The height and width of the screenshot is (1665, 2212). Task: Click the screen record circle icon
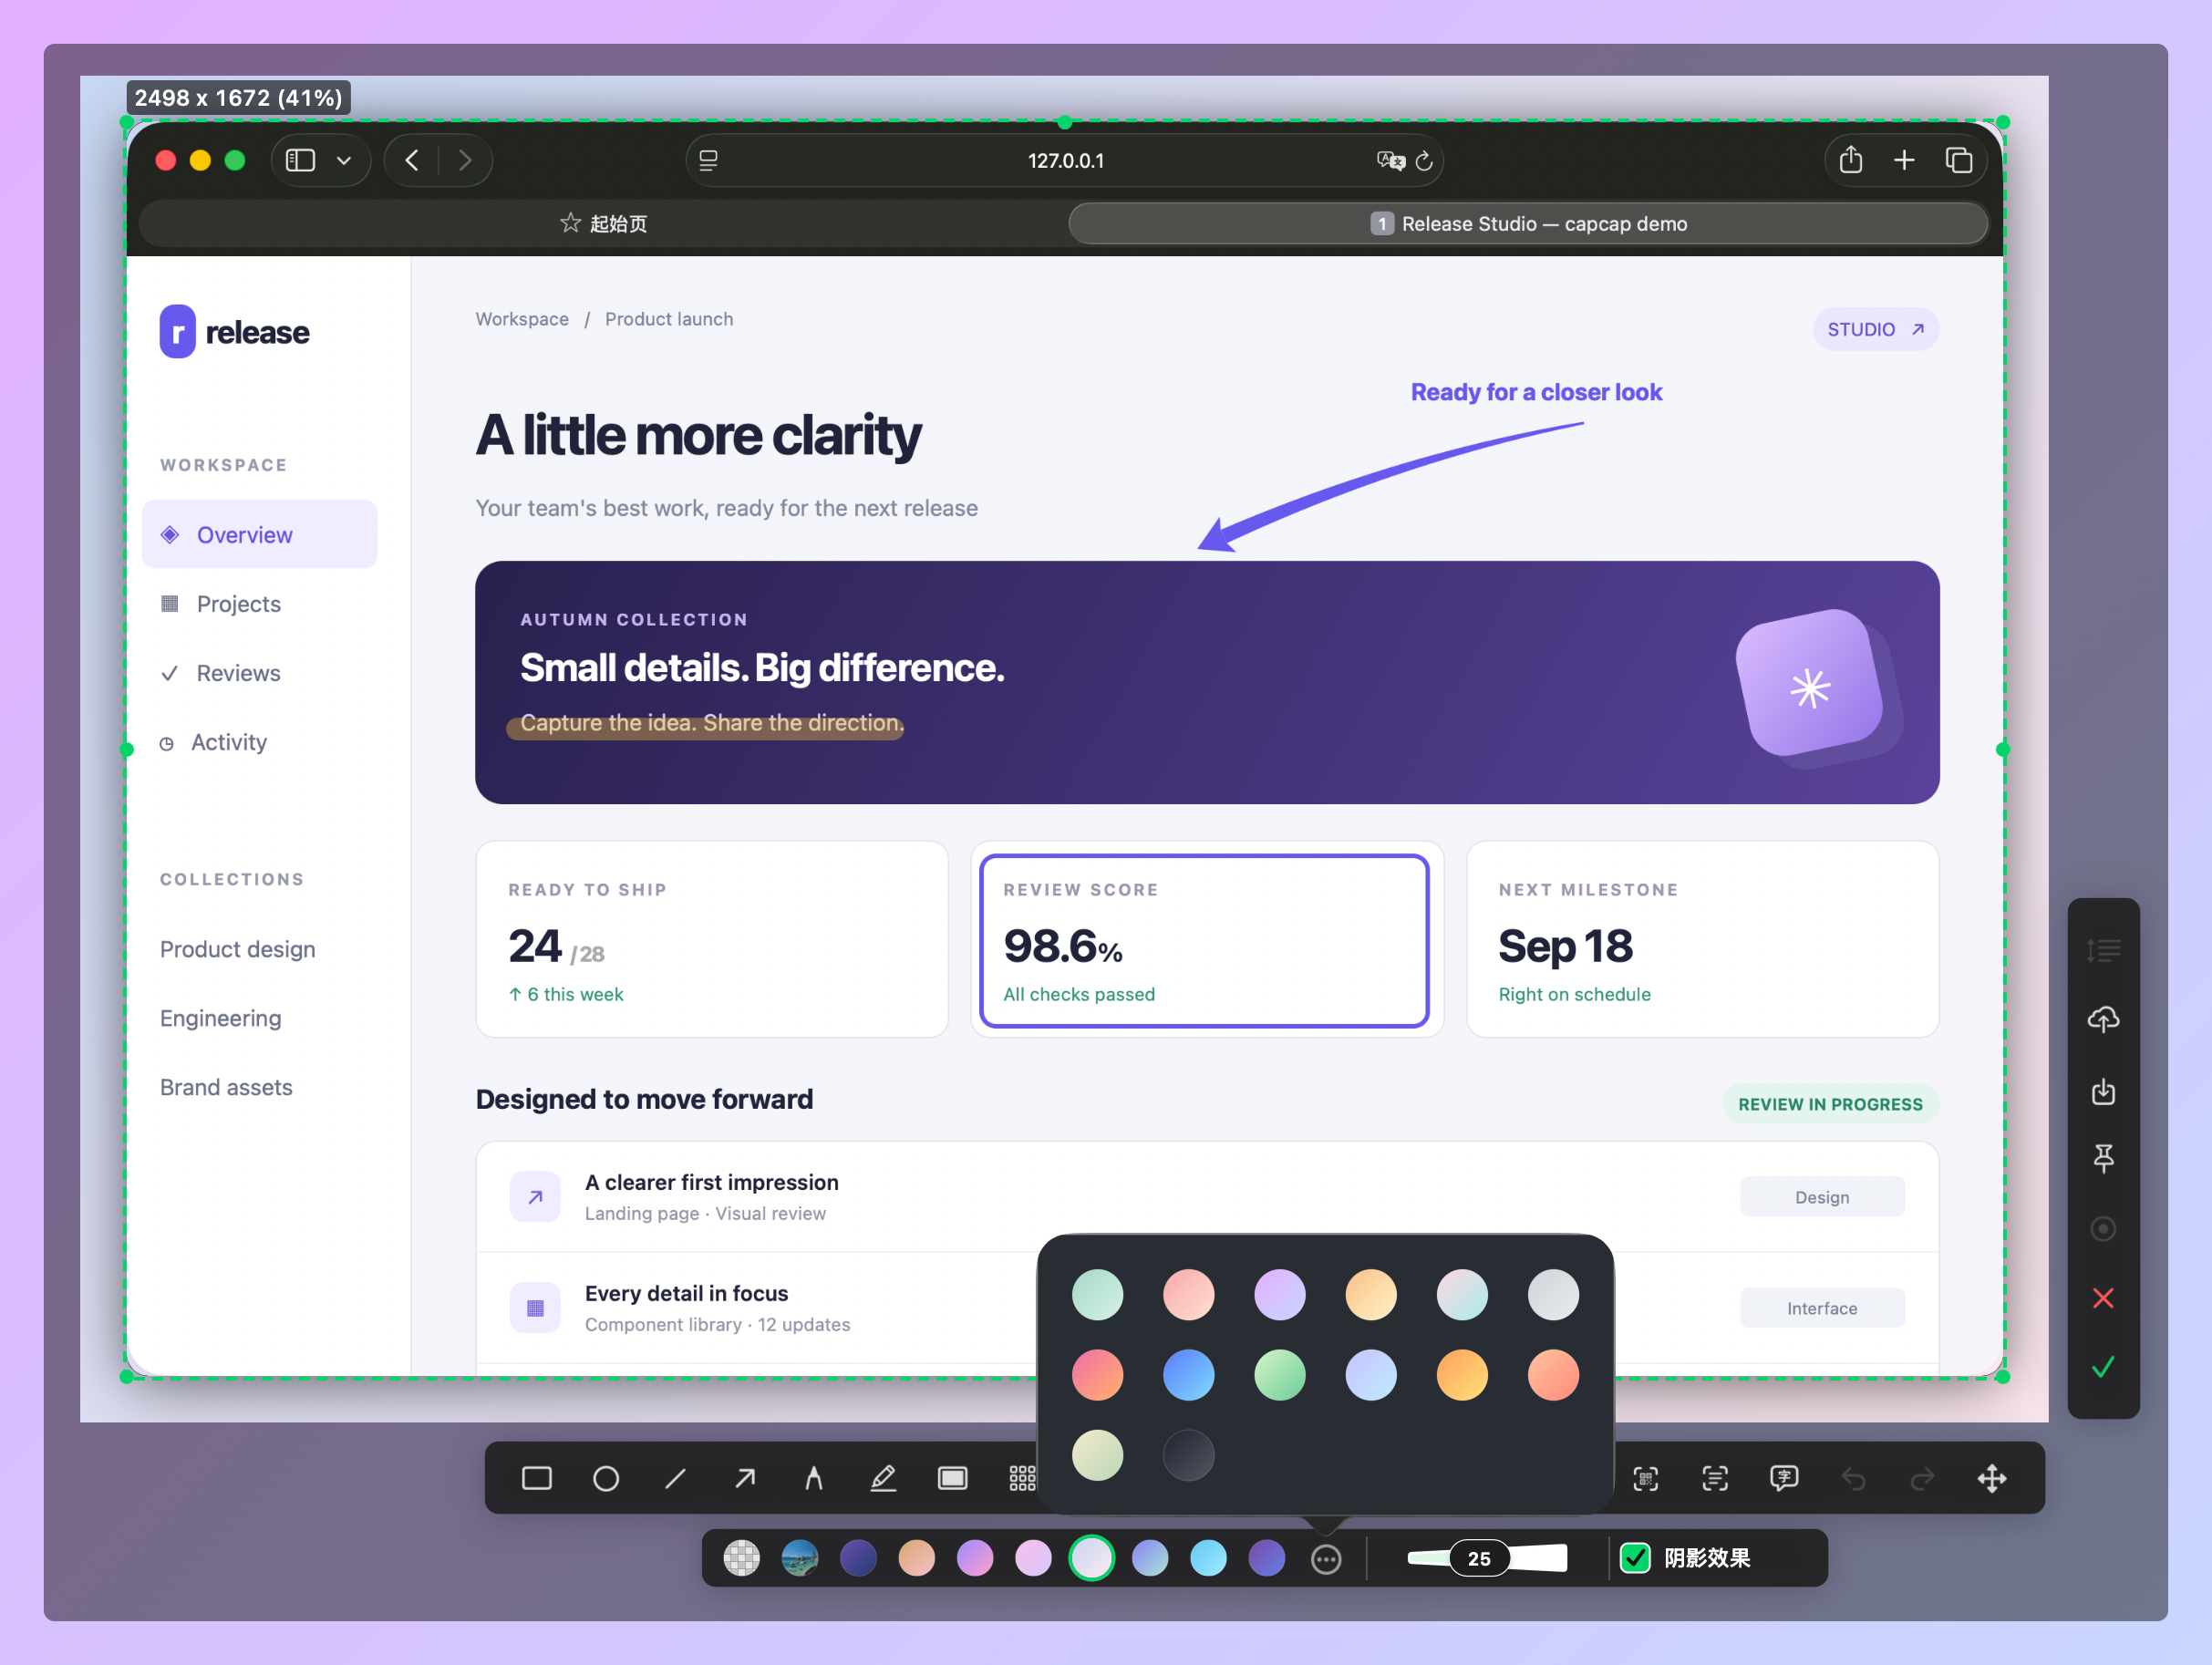2103,1228
